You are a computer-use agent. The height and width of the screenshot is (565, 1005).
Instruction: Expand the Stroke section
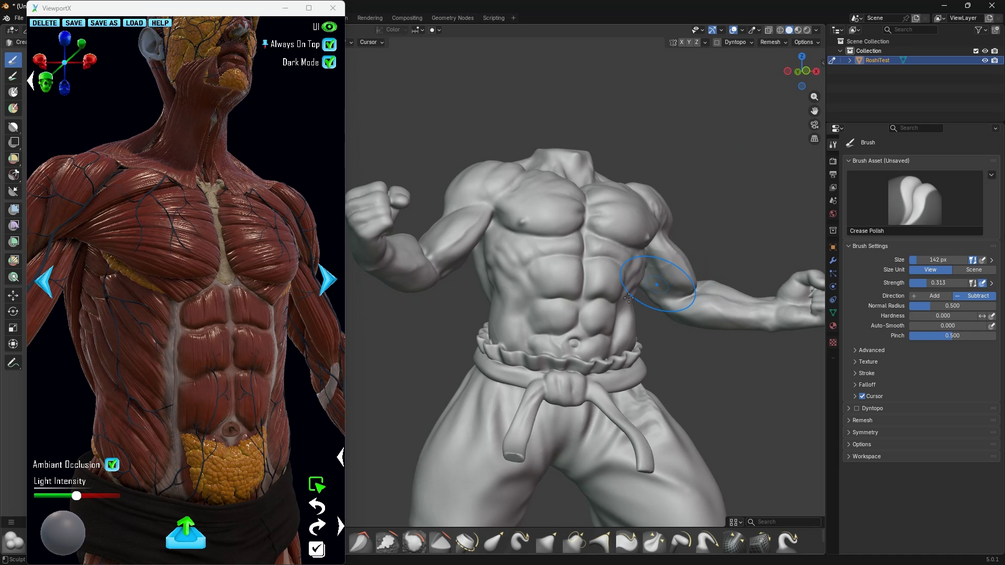(864, 373)
